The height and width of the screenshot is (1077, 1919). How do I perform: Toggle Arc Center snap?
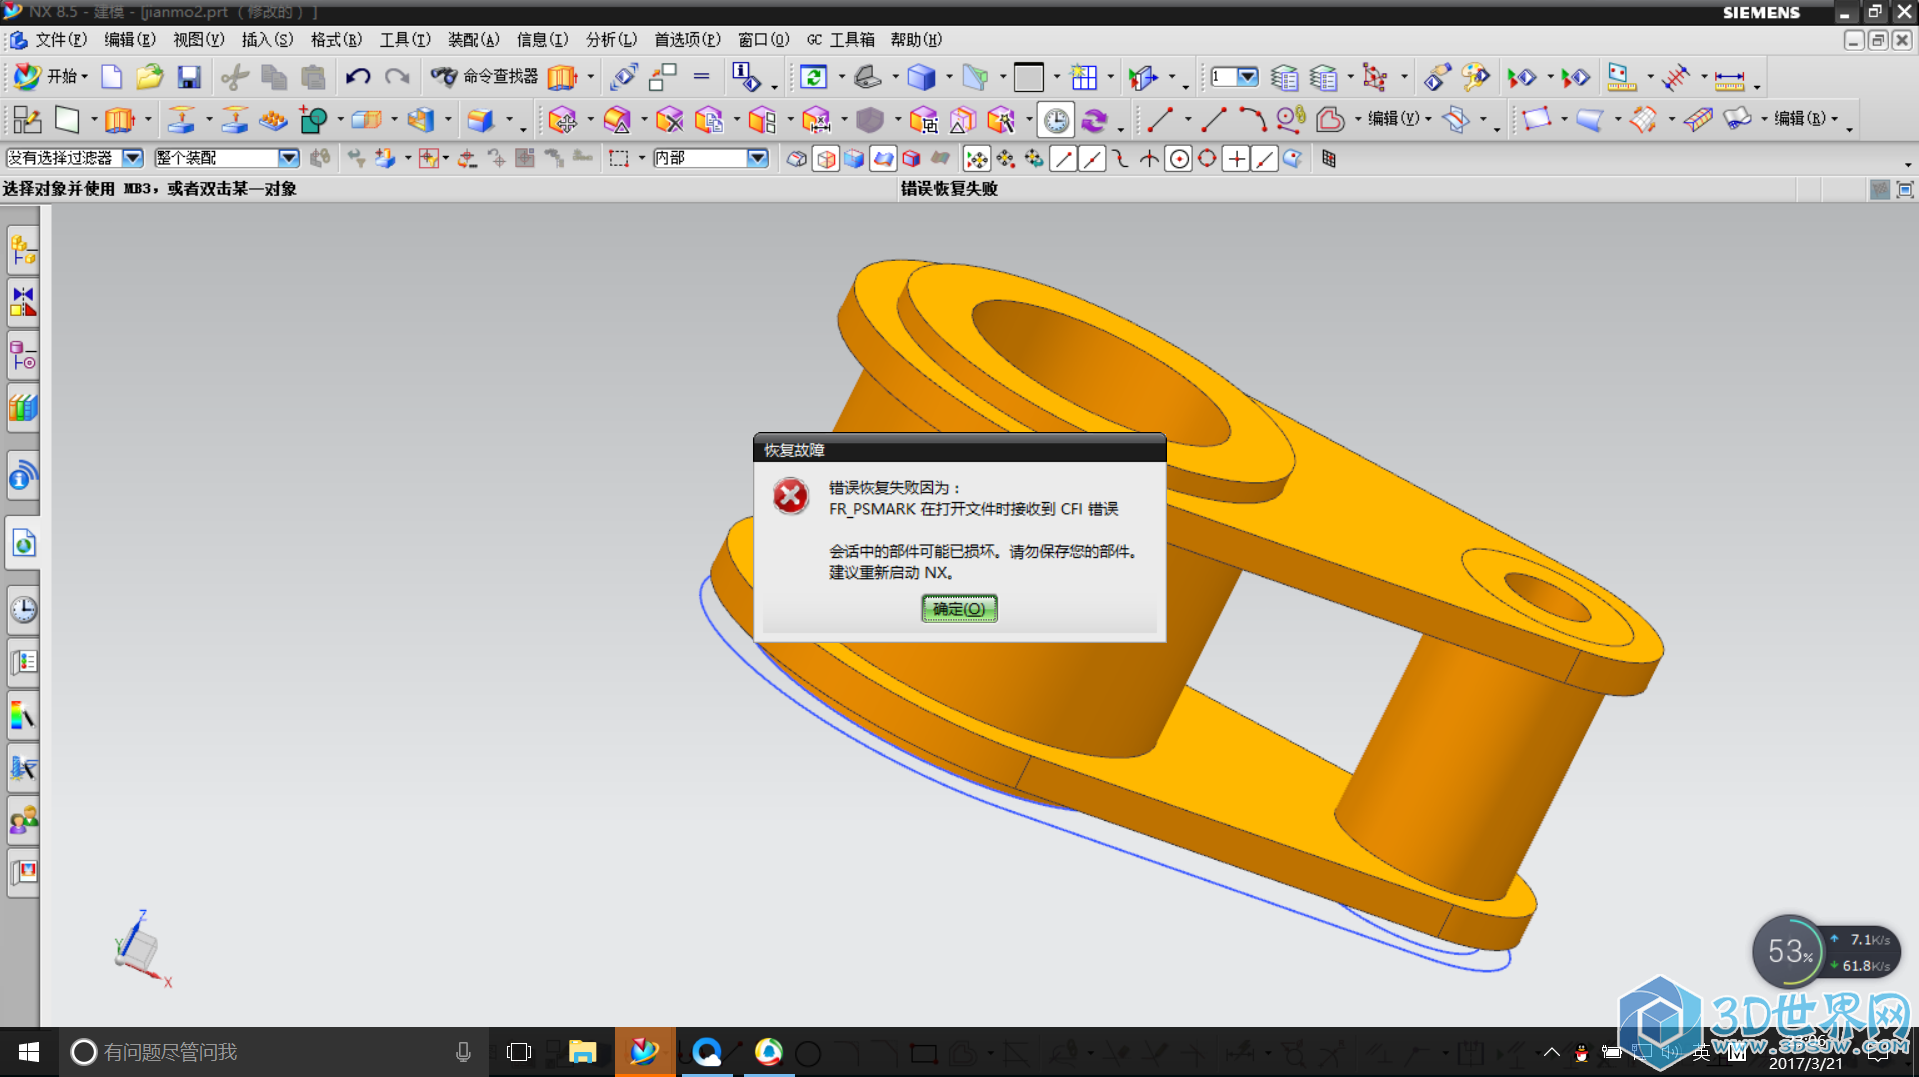point(1179,159)
